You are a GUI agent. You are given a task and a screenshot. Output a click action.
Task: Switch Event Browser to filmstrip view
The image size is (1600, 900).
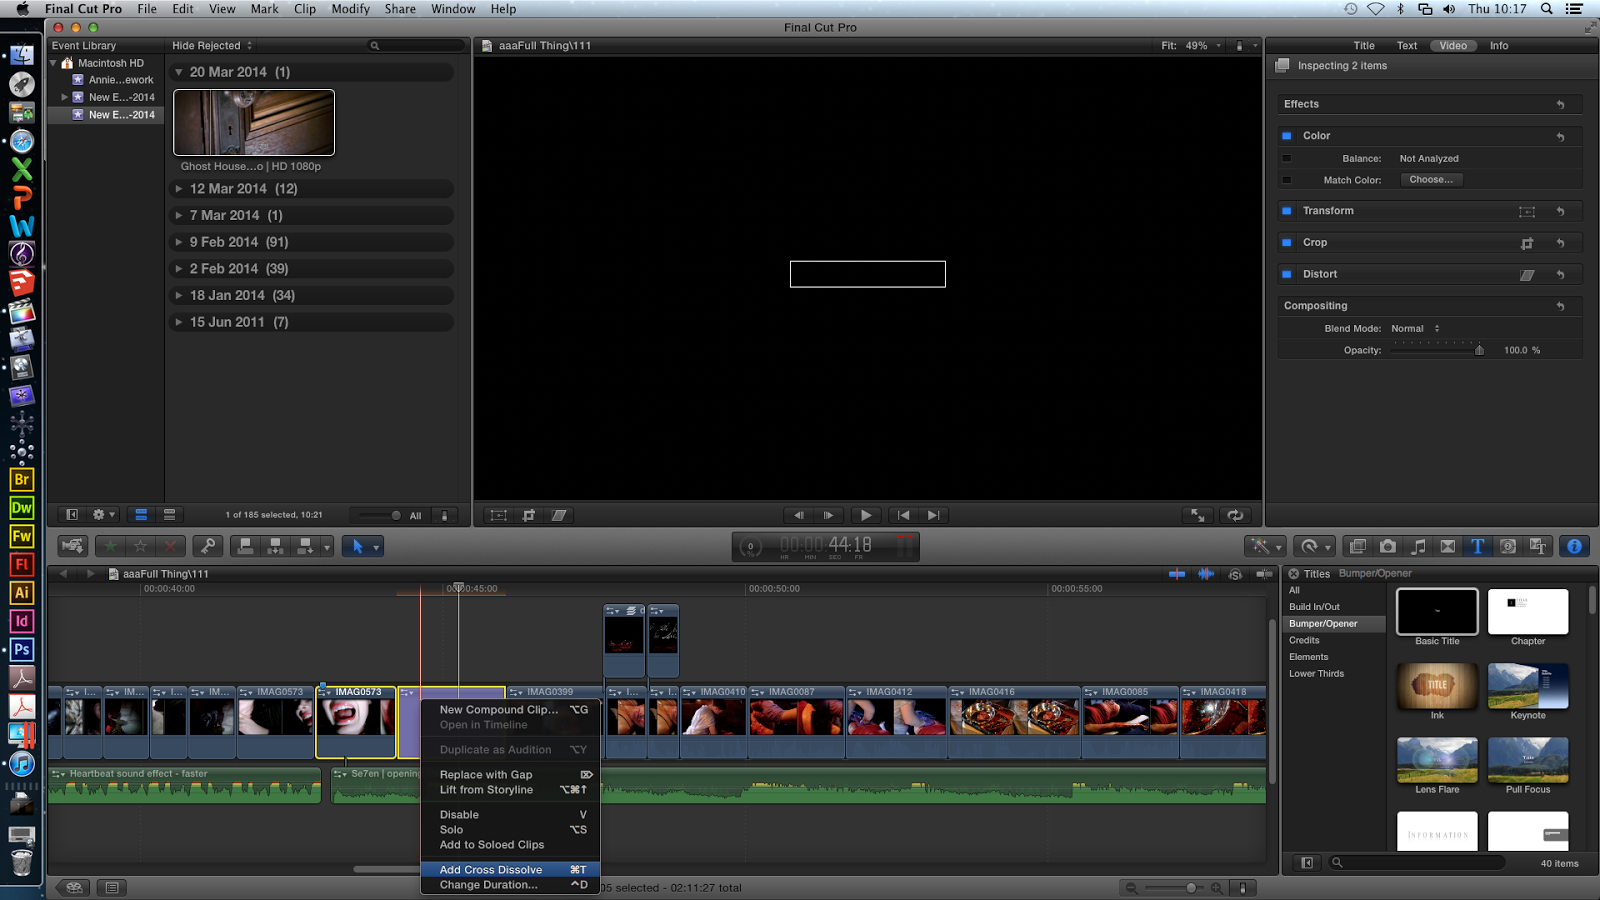141,515
